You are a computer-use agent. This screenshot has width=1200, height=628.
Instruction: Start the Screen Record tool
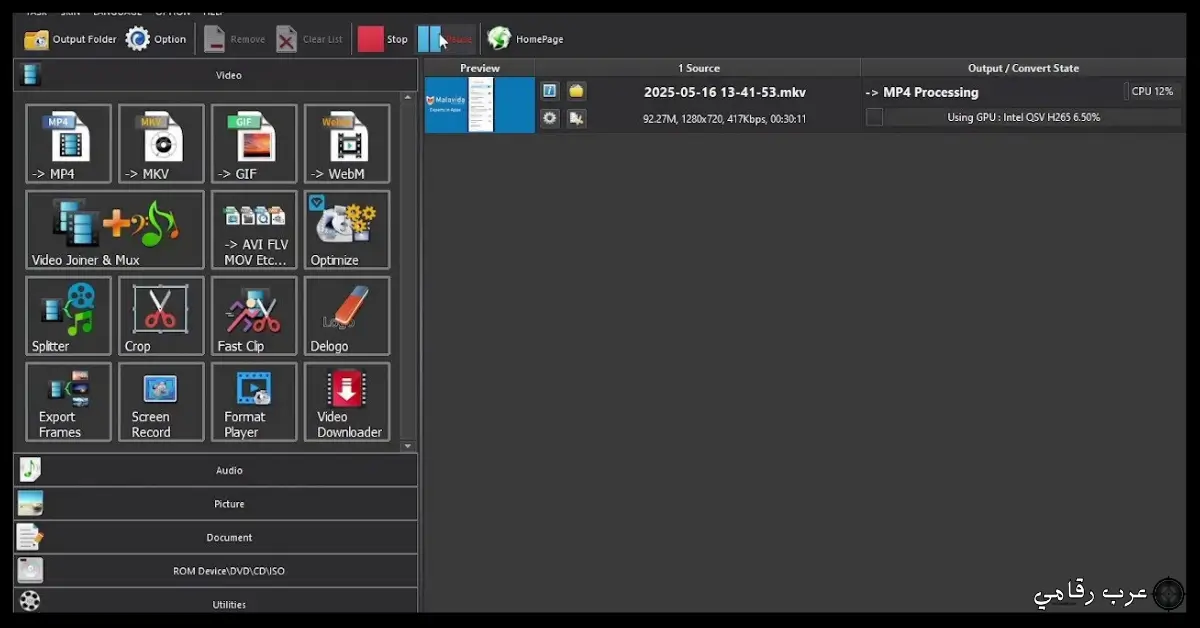point(160,402)
